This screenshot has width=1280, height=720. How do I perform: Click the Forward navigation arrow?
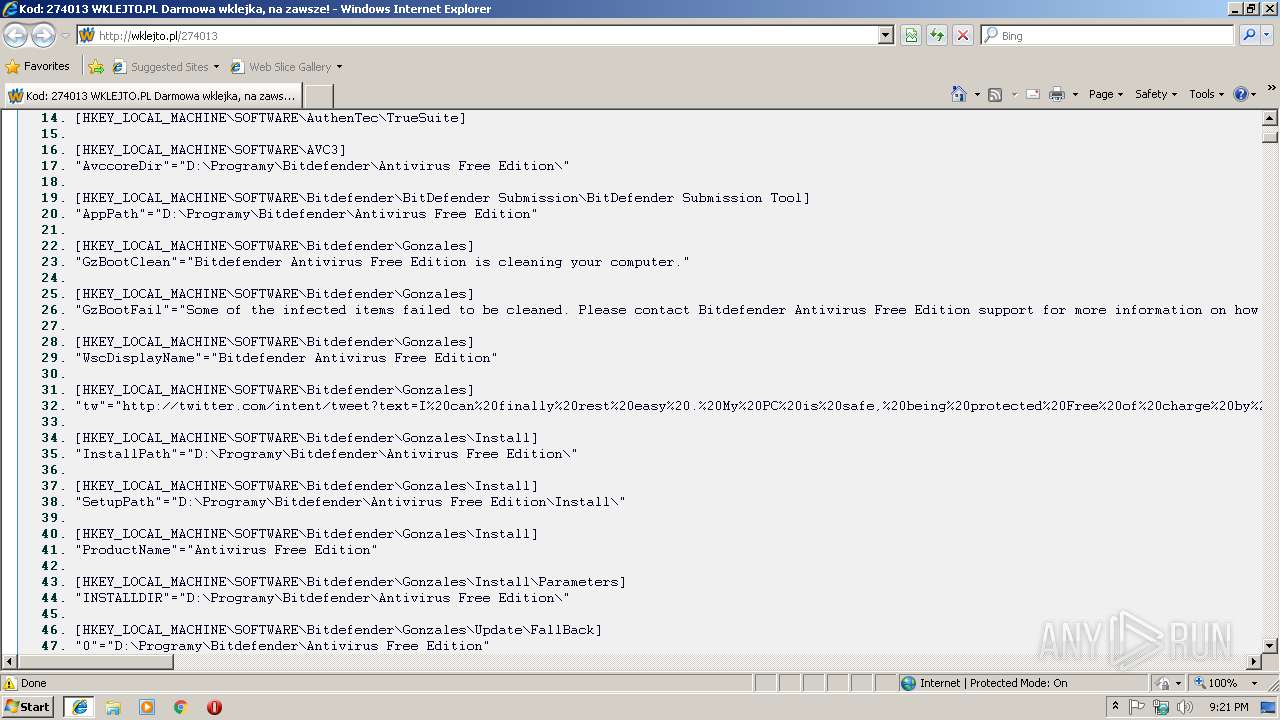(44, 35)
